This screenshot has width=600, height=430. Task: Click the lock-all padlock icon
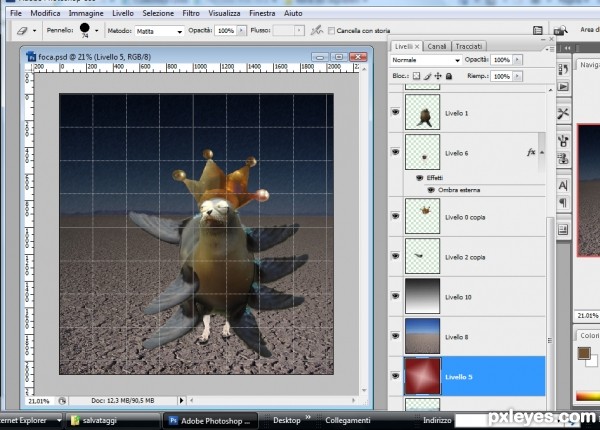click(449, 76)
